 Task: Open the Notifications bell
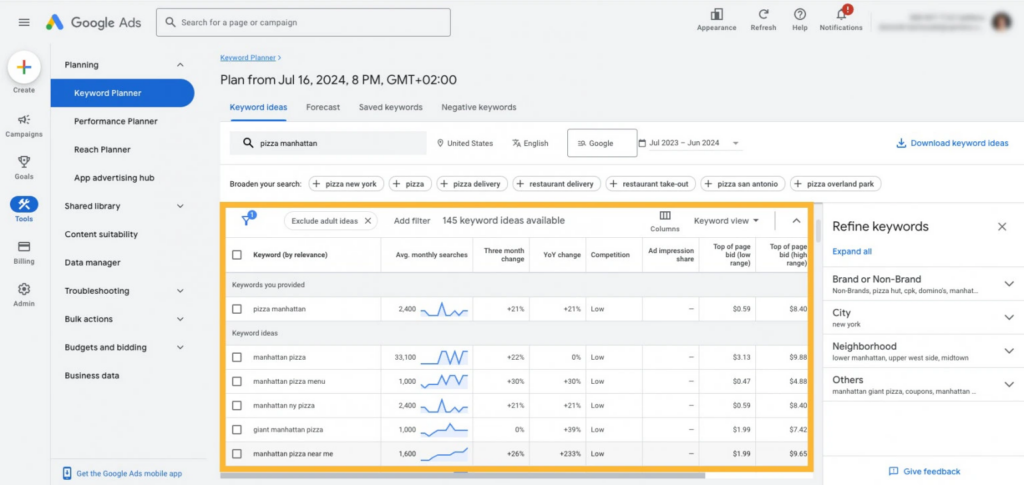tap(841, 15)
